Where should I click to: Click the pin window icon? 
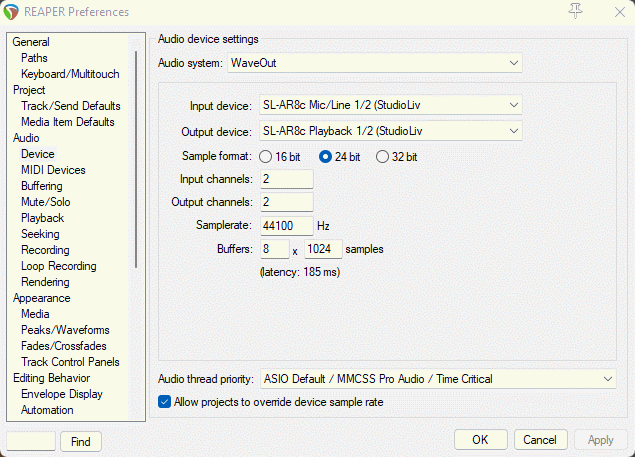point(575,11)
